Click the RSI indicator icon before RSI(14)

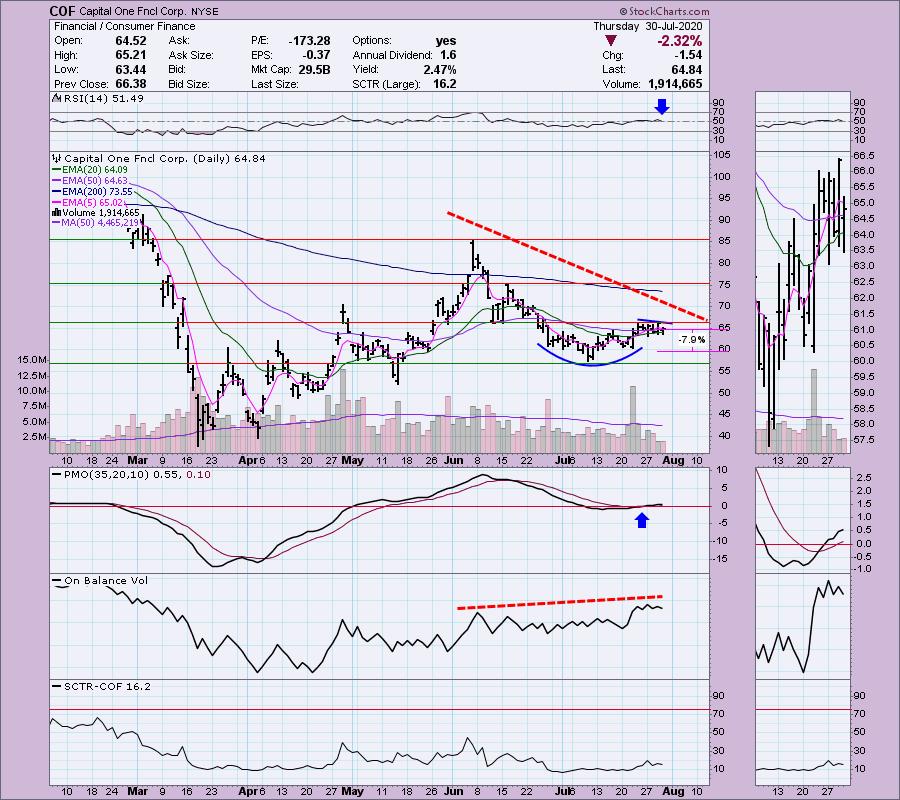tap(56, 98)
